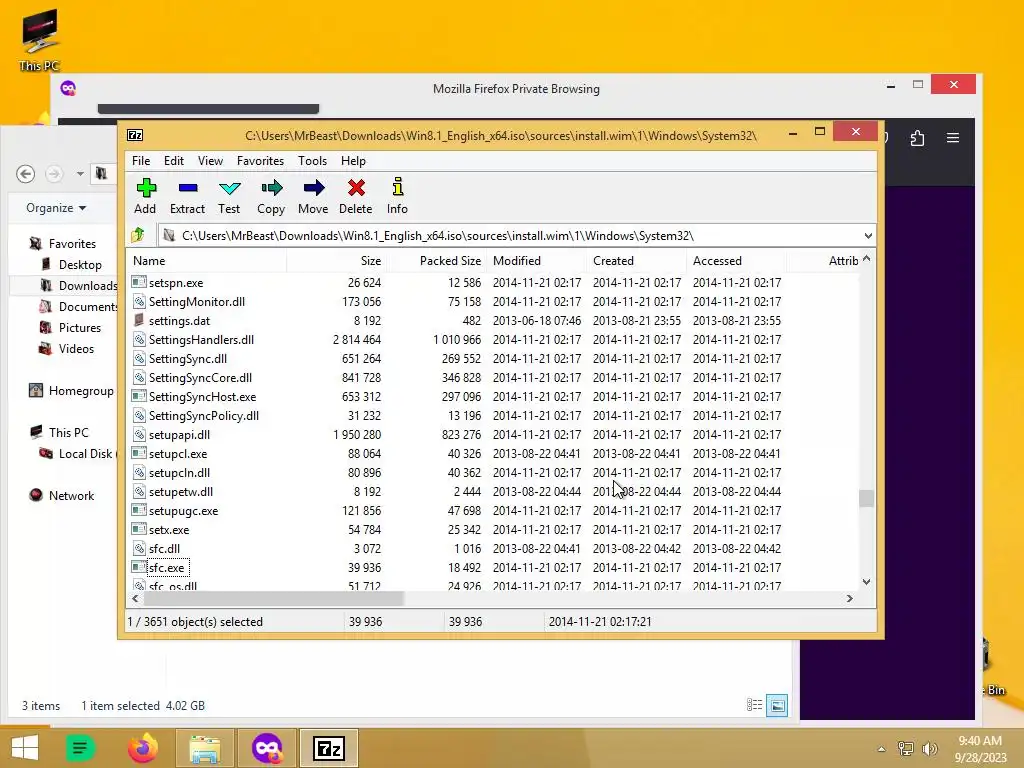Open the Firefox hamburger menu
The image size is (1024, 768).
pos(953,138)
